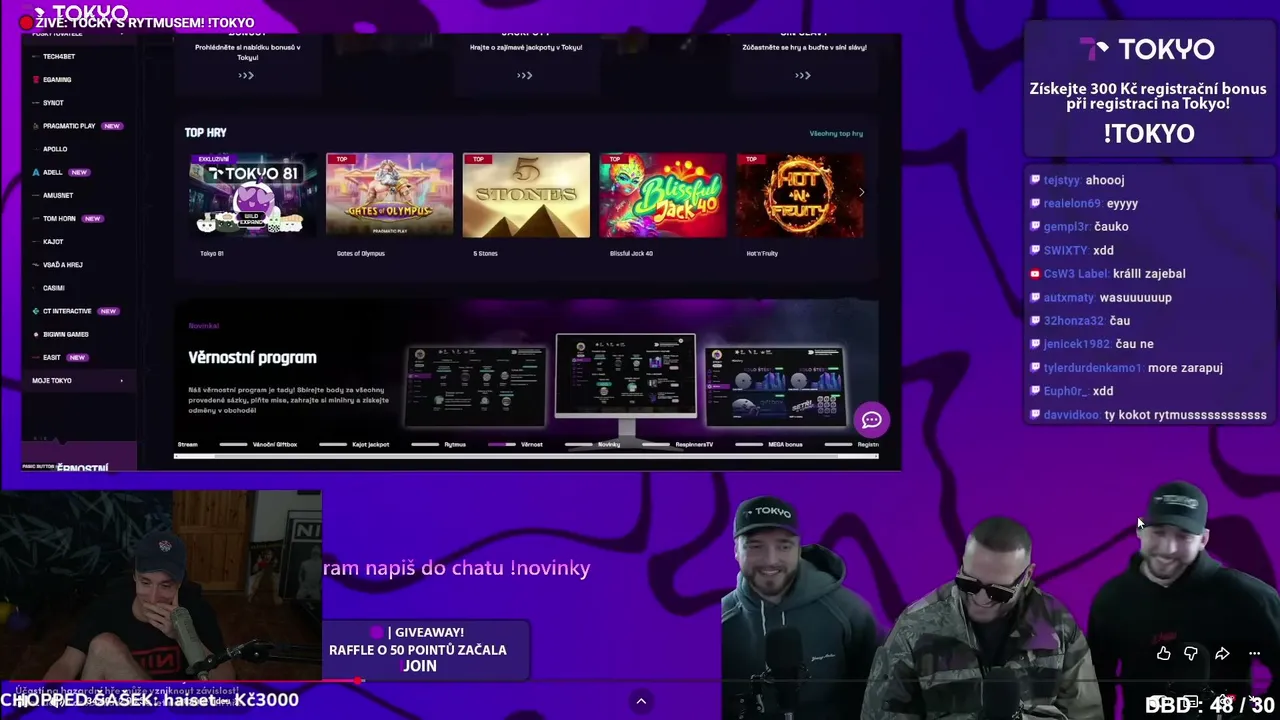Click the Věrnostní program heading
The image size is (1280, 720).
[252, 357]
